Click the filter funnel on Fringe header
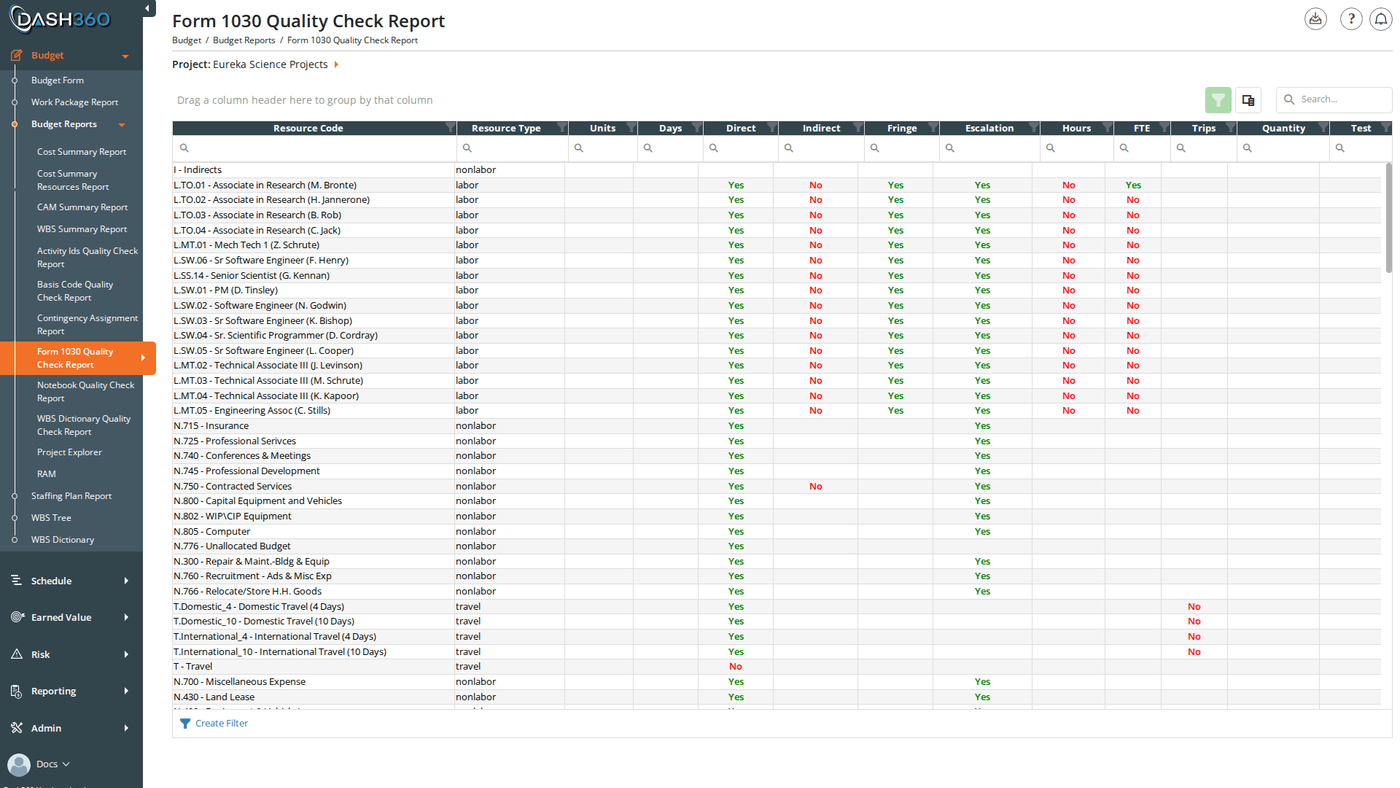Image resolution: width=1400 pixels, height=788 pixels. tap(932, 128)
